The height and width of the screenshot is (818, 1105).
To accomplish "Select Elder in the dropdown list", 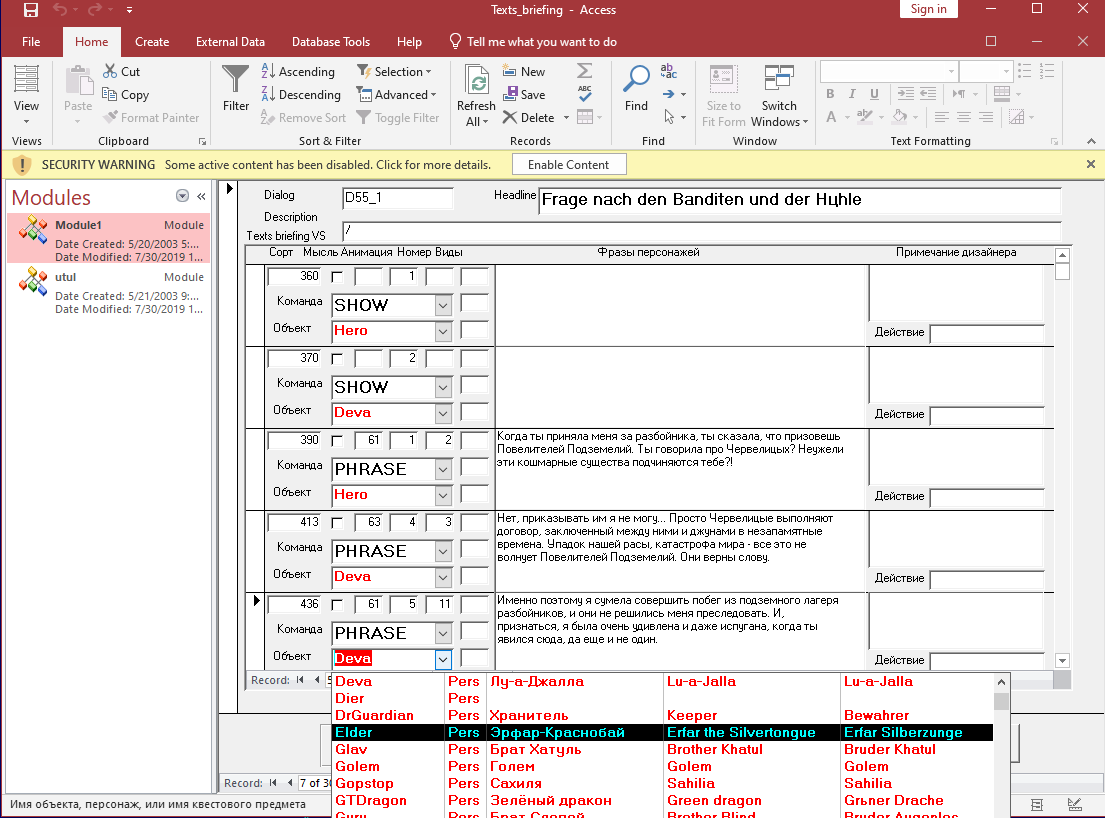I will coord(354,733).
